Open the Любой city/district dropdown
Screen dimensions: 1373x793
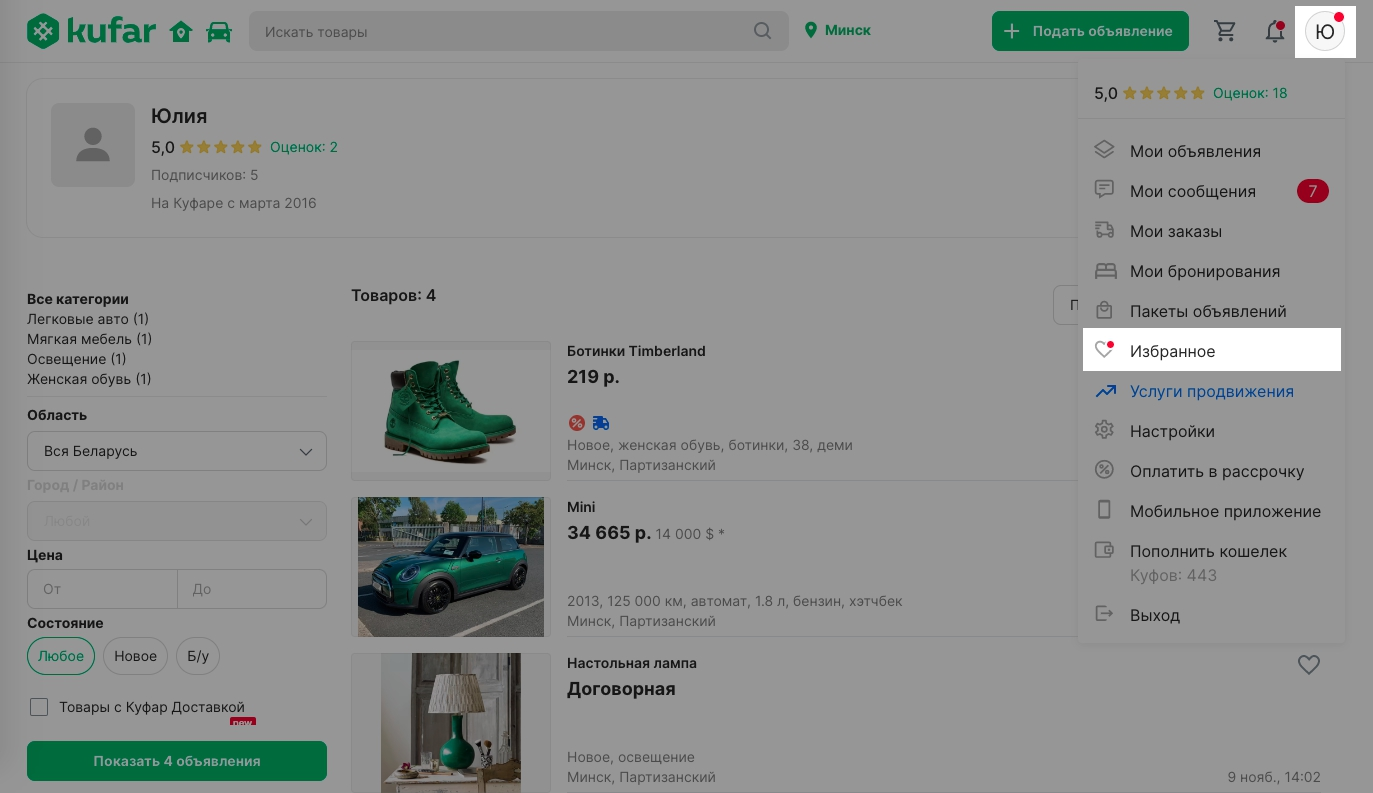(x=177, y=521)
